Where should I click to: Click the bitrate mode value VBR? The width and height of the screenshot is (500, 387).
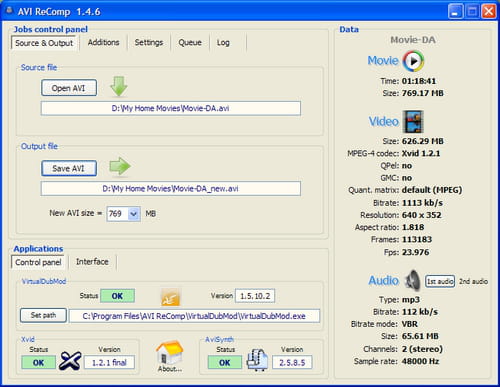410,324
